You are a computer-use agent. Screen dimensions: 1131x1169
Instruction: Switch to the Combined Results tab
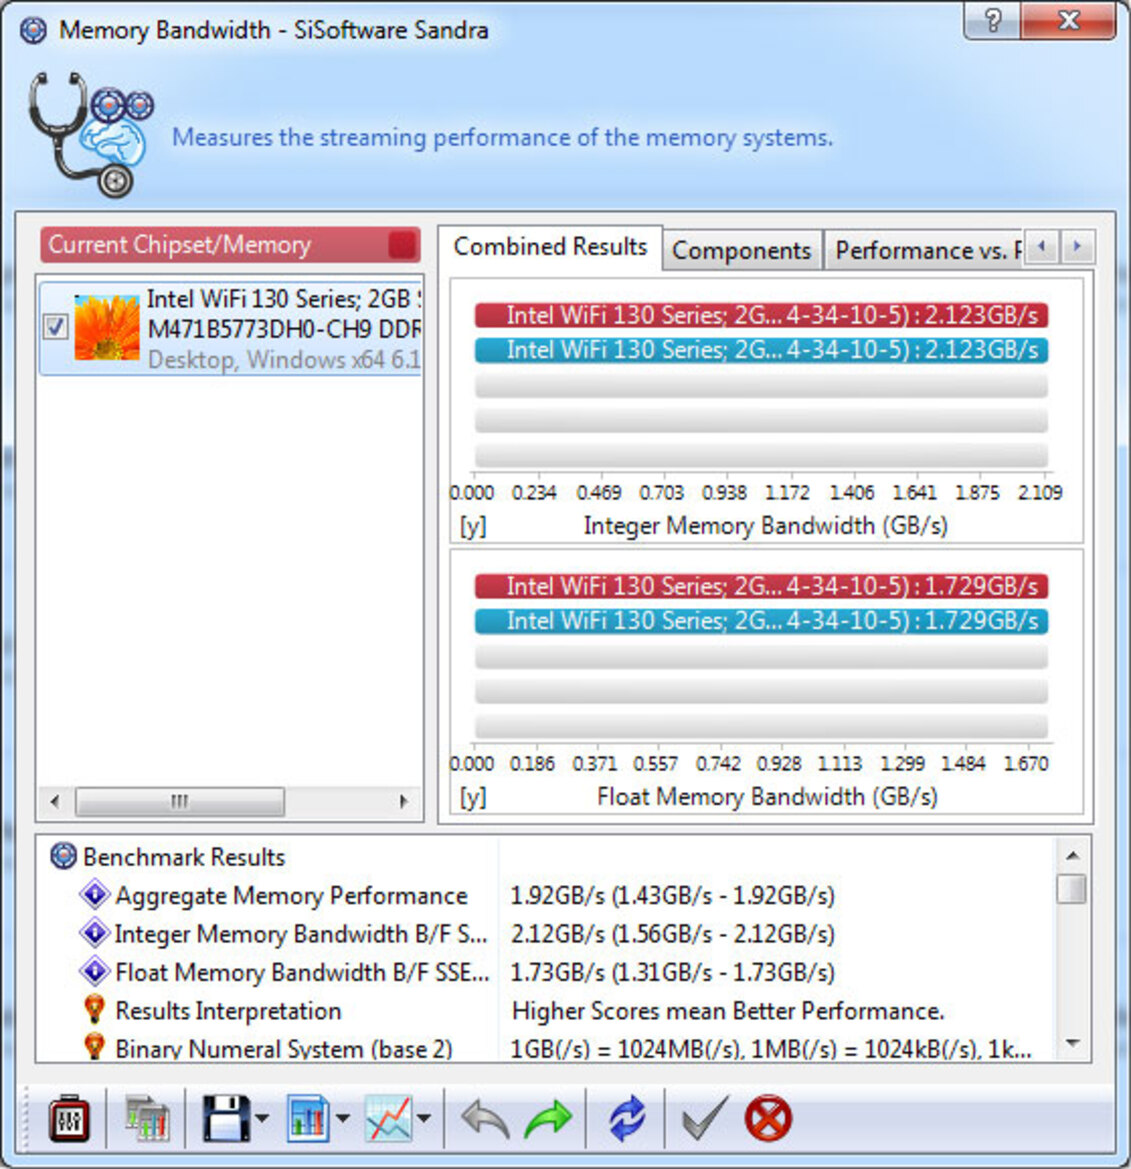(x=550, y=247)
